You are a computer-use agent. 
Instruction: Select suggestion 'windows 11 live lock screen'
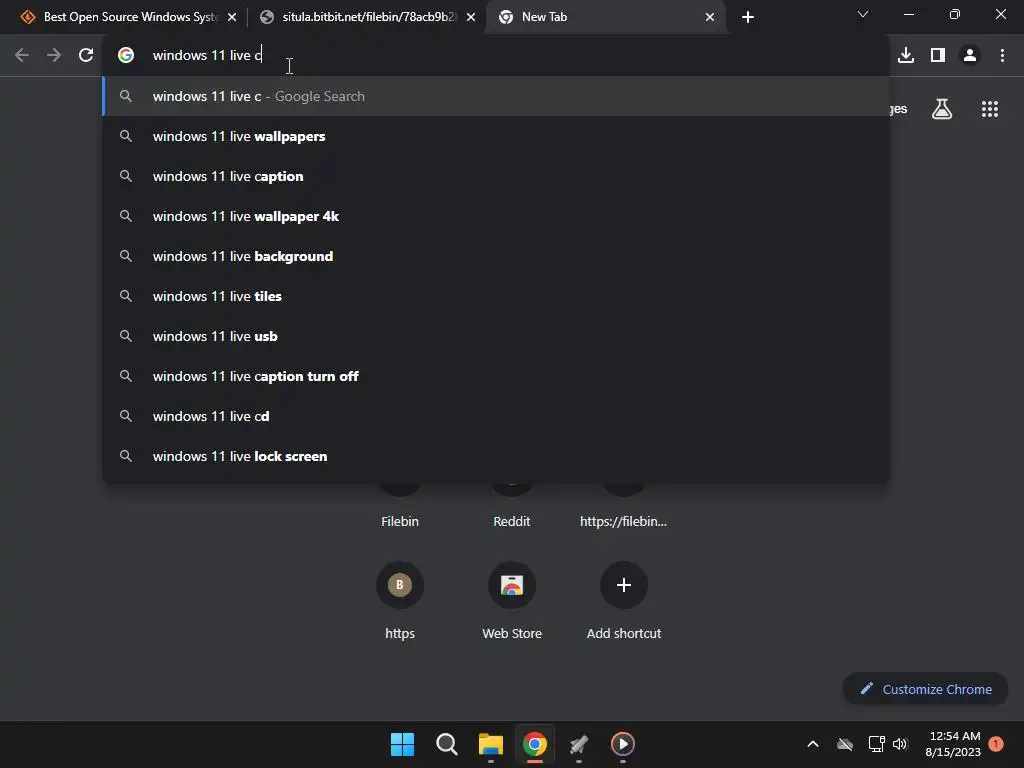(496, 456)
